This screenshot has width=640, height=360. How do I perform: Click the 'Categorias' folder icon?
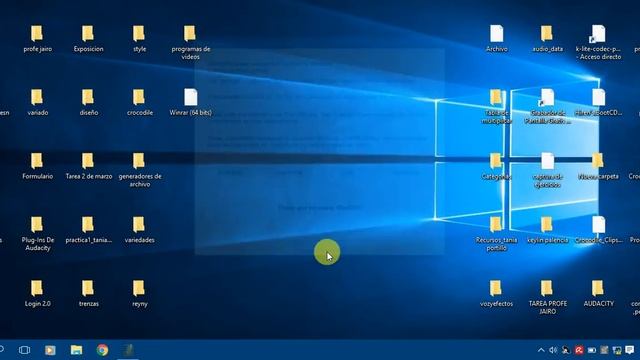coord(496,161)
